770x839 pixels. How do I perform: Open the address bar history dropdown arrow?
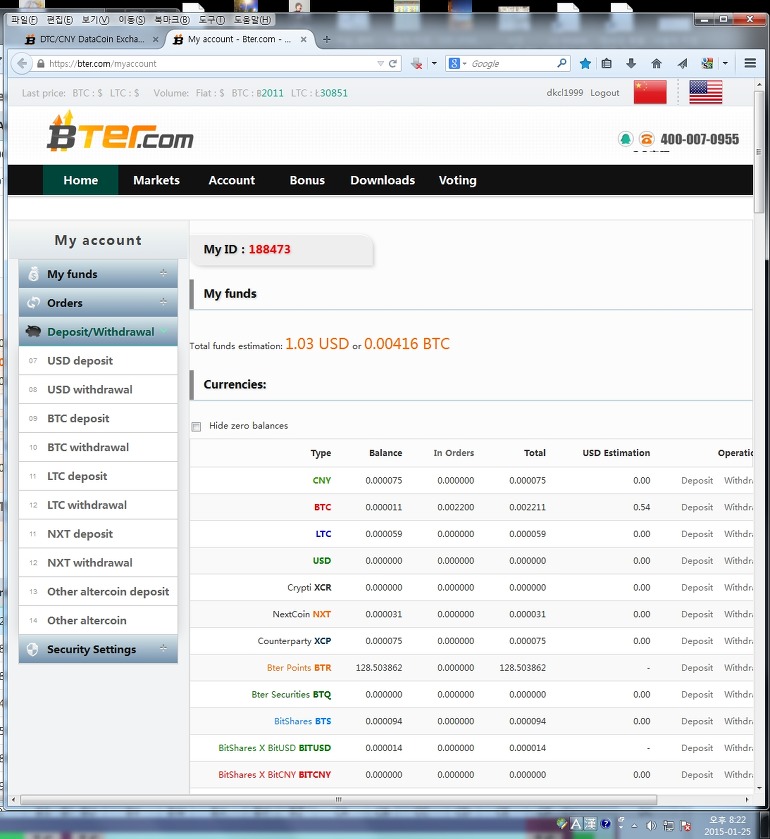(x=380, y=63)
